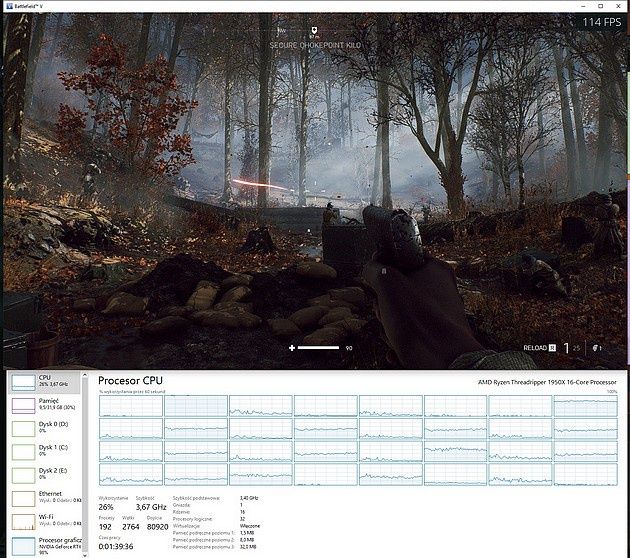The height and width of the screenshot is (558, 630).
Task: Click the 32 Procesory logiczne value
Action: click(242, 519)
